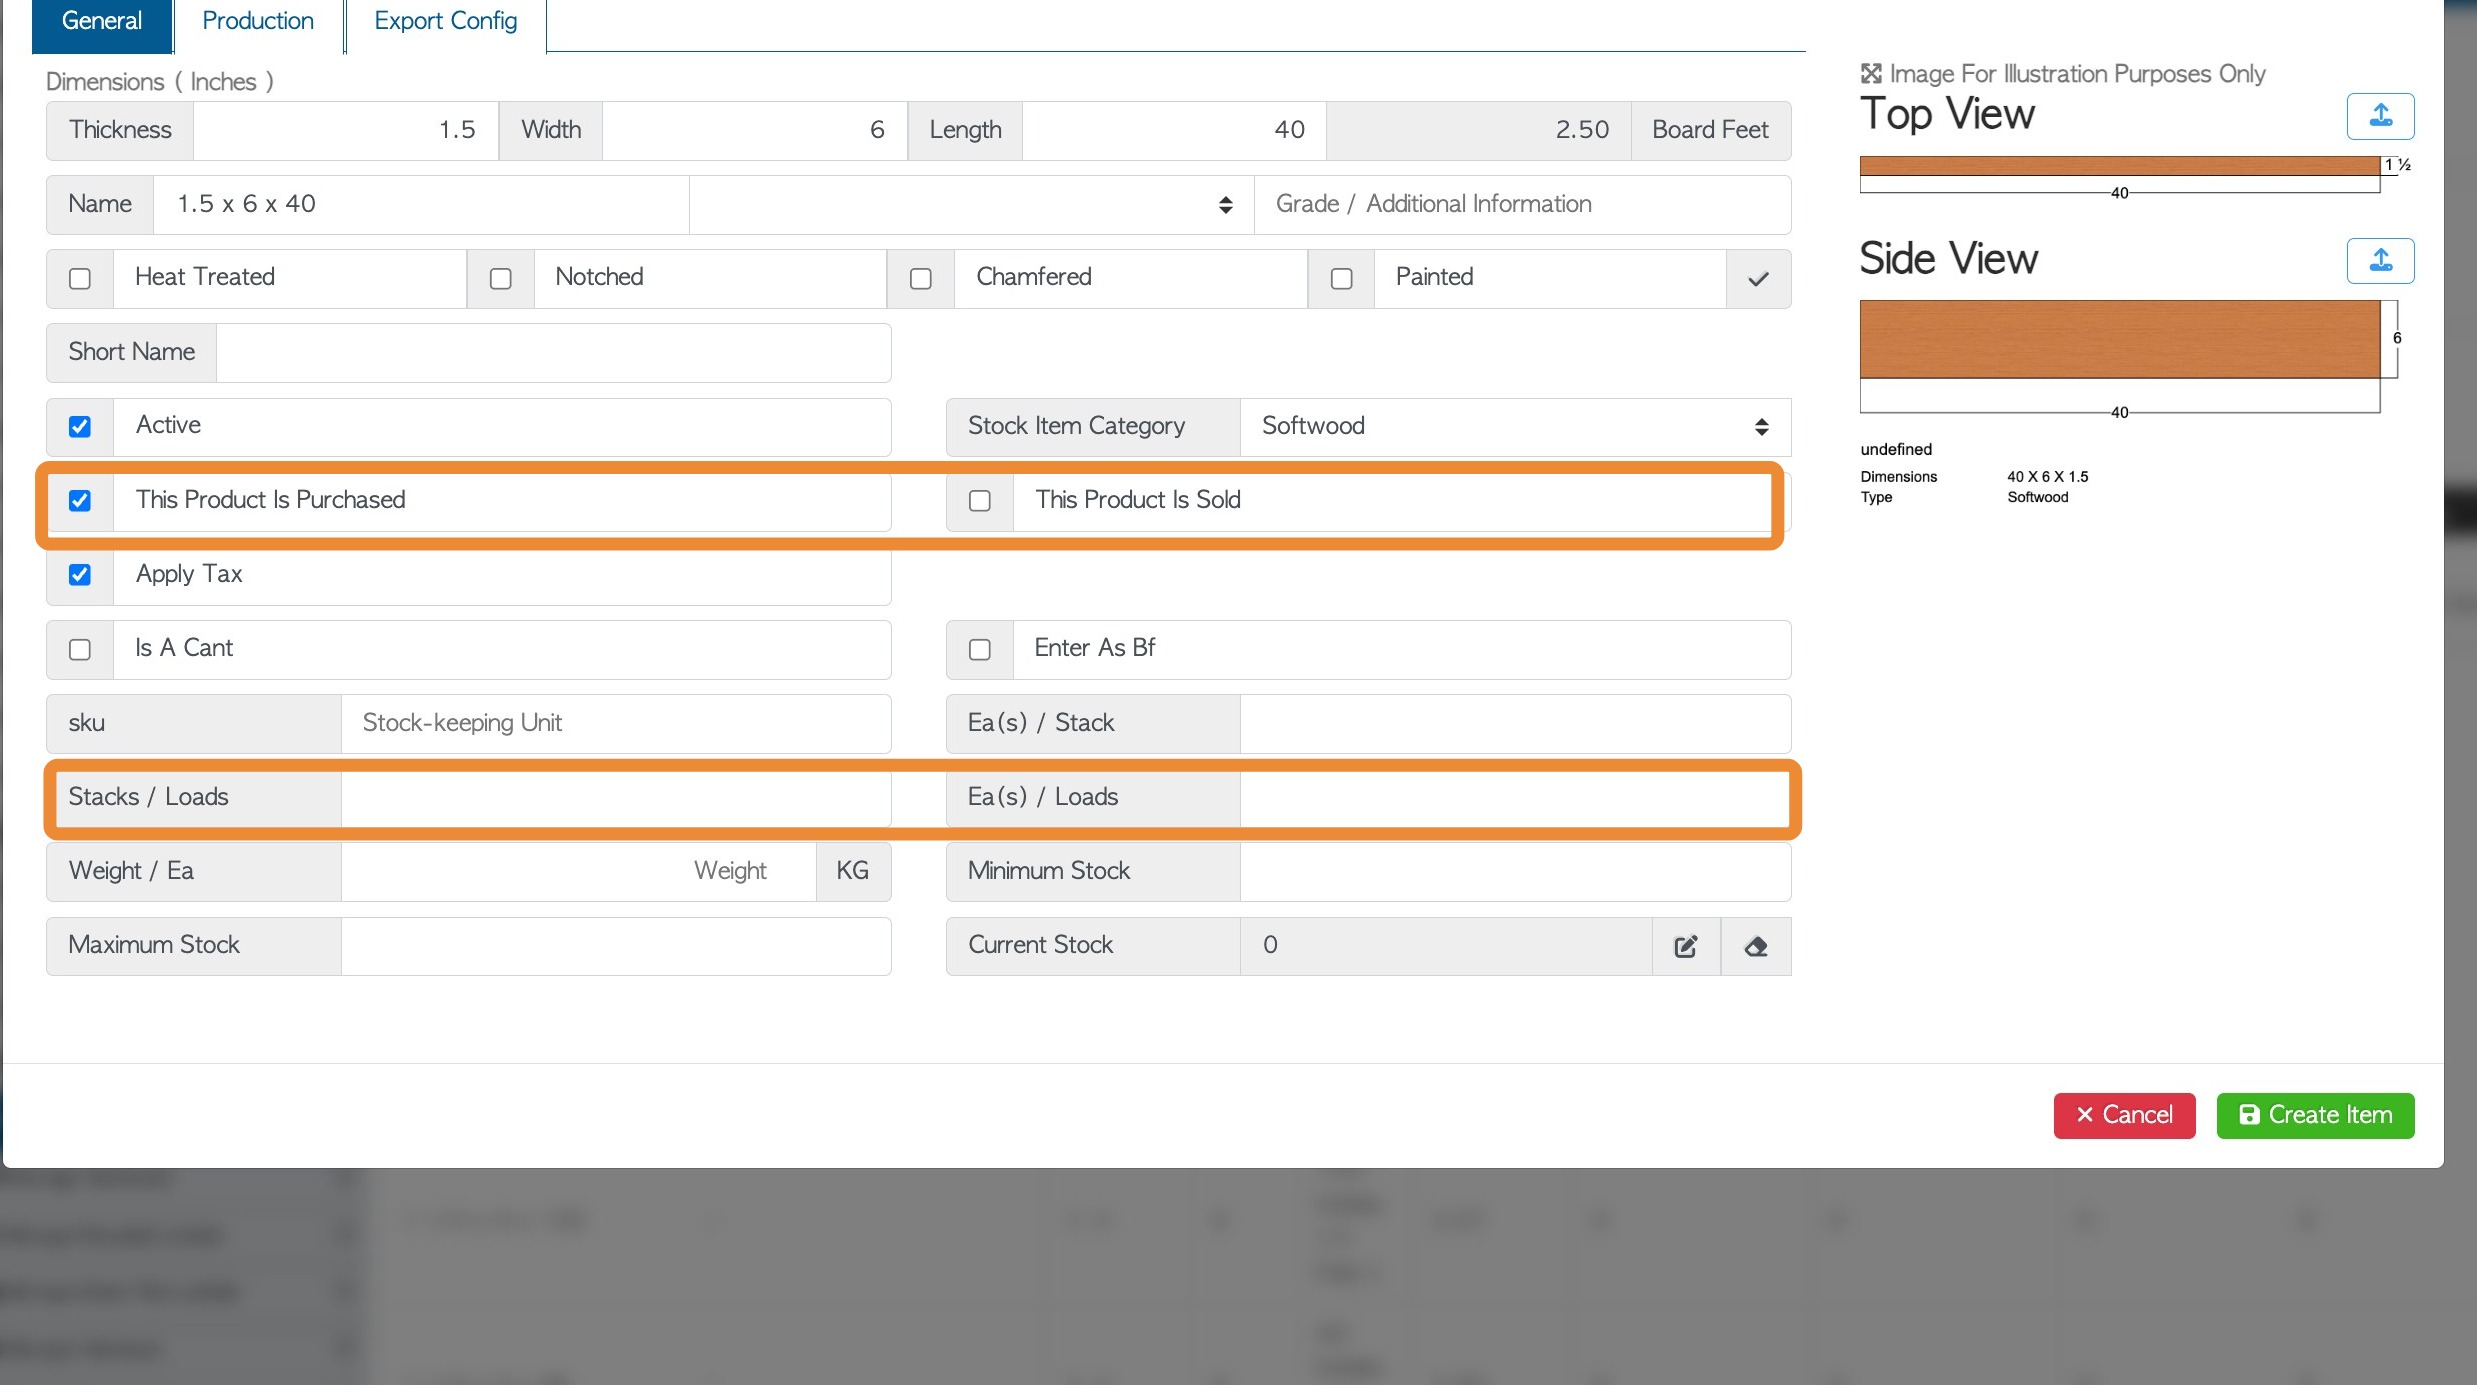Click the Side View upload icon
The image size is (2477, 1385).
point(2380,261)
